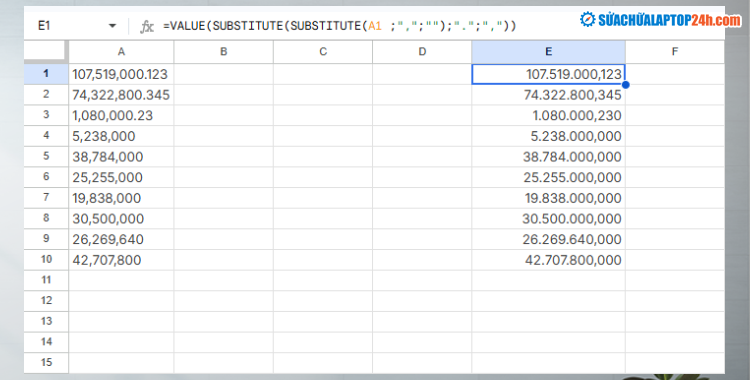Click the fill handle on cell E1

pyautogui.click(x=625, y=85)
